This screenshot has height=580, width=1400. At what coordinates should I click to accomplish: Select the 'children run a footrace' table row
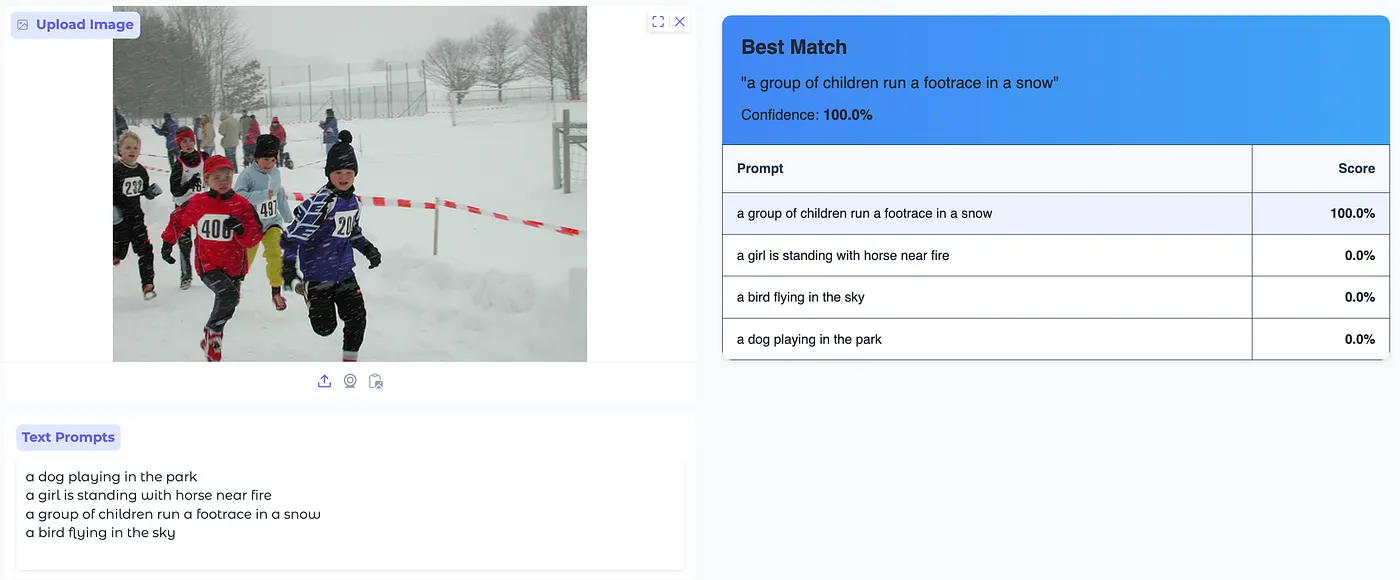click(x=1056, y=213)
